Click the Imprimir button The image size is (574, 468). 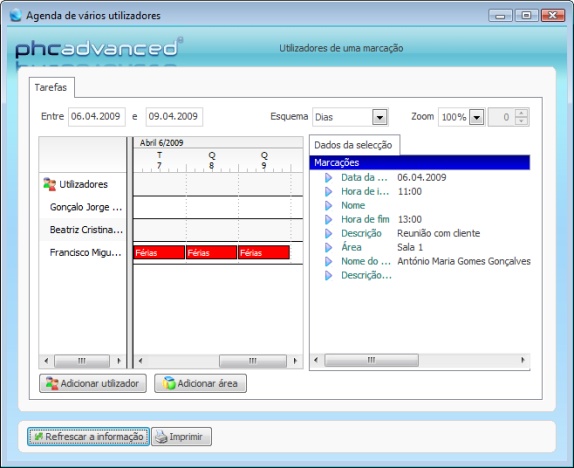pyautogui.click(x=181, y=437)
